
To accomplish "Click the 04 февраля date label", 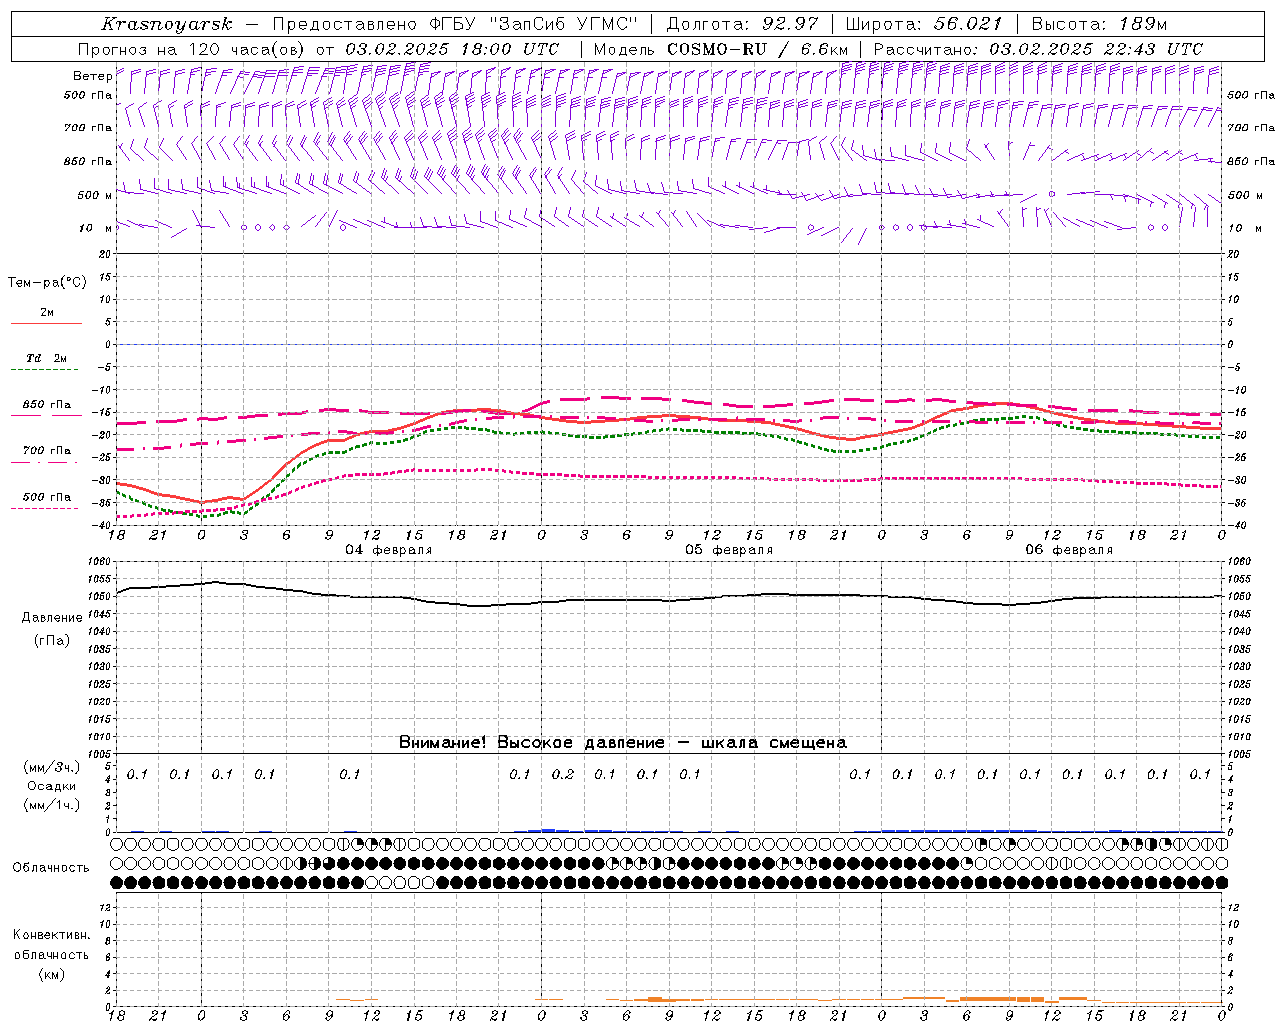I will pos(389,550).
